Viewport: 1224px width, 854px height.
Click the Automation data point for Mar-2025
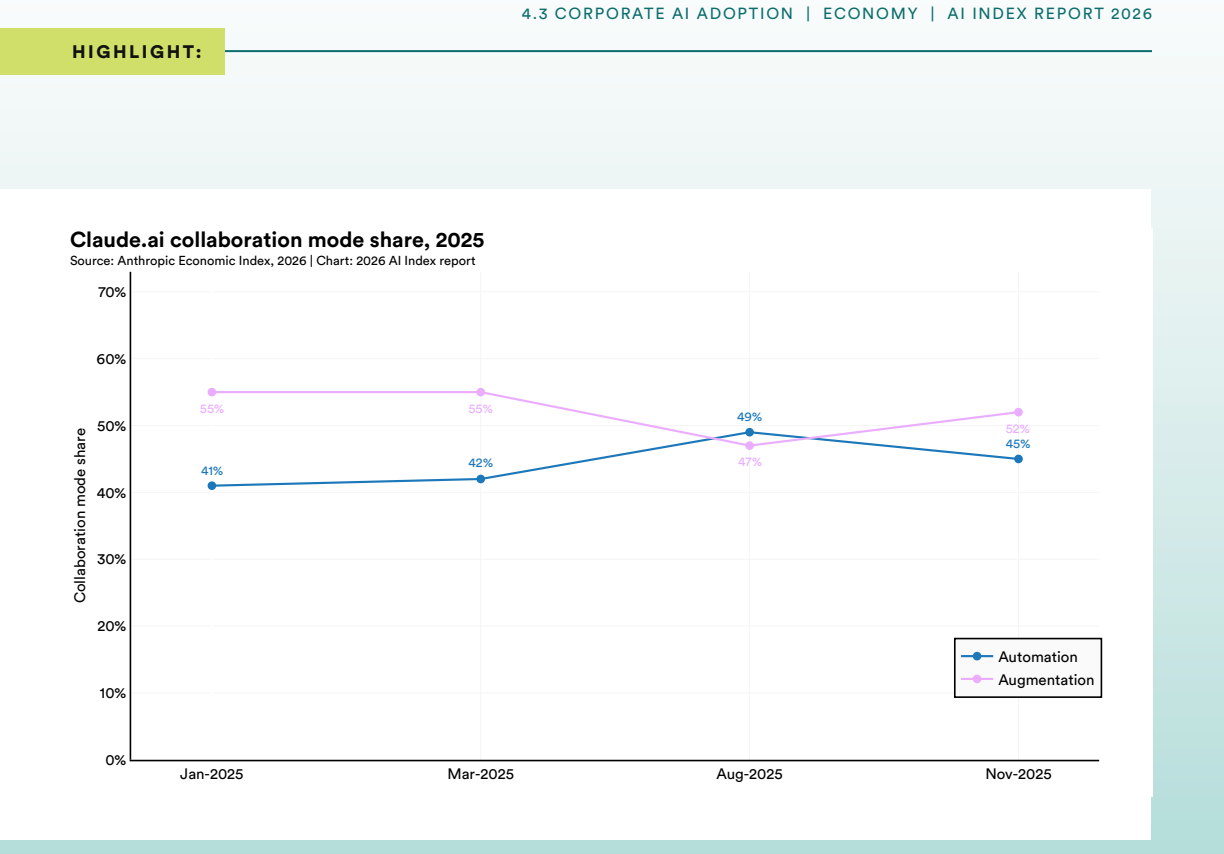tap(481, 479)
